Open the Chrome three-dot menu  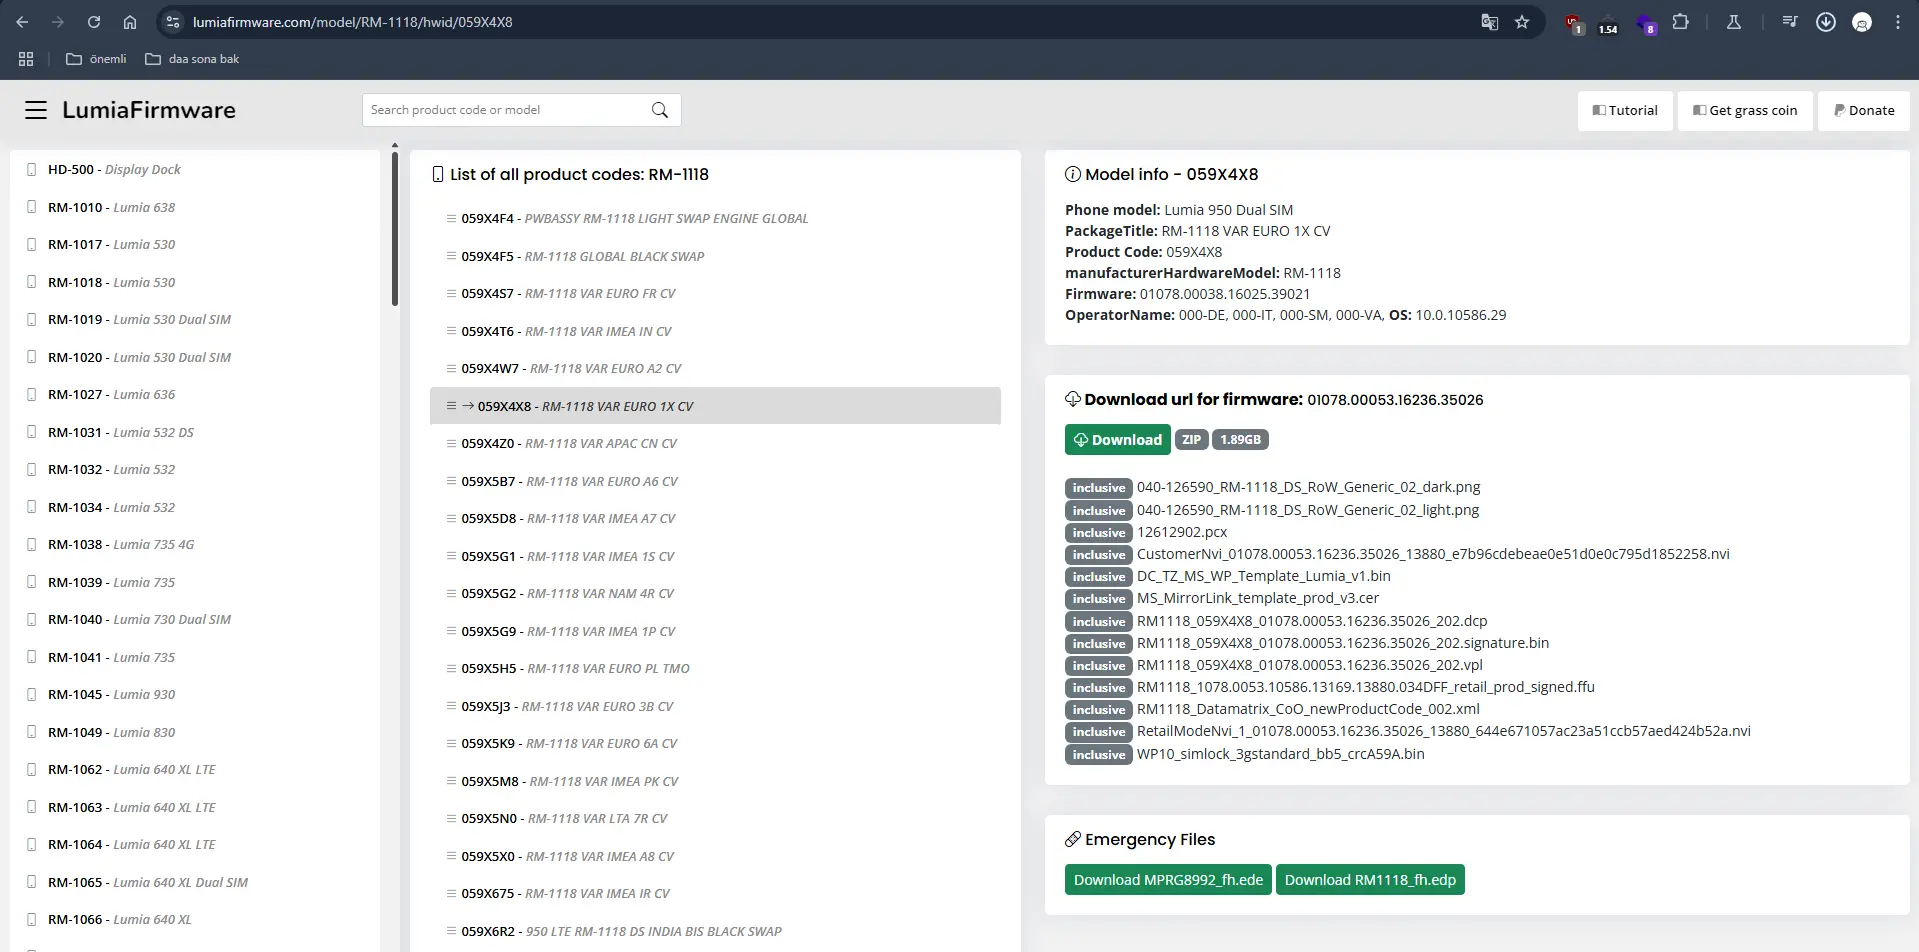pyautogui.click(x=1898, y=22)
